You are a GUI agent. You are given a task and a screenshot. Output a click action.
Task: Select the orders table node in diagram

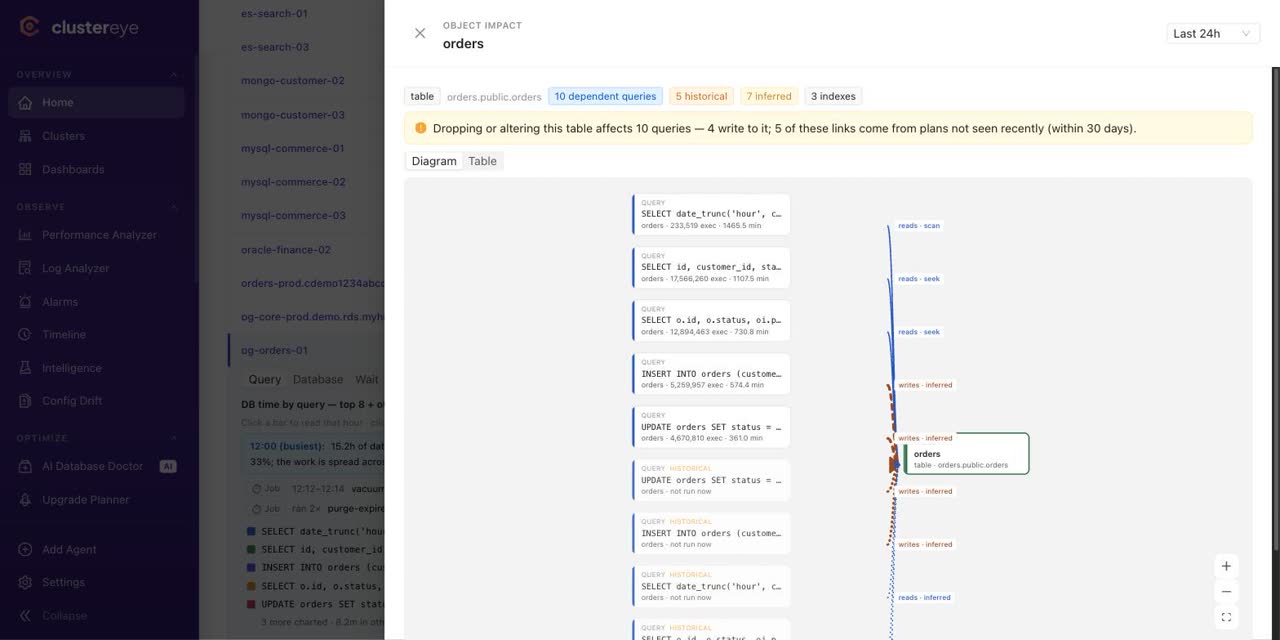point(966,454)
